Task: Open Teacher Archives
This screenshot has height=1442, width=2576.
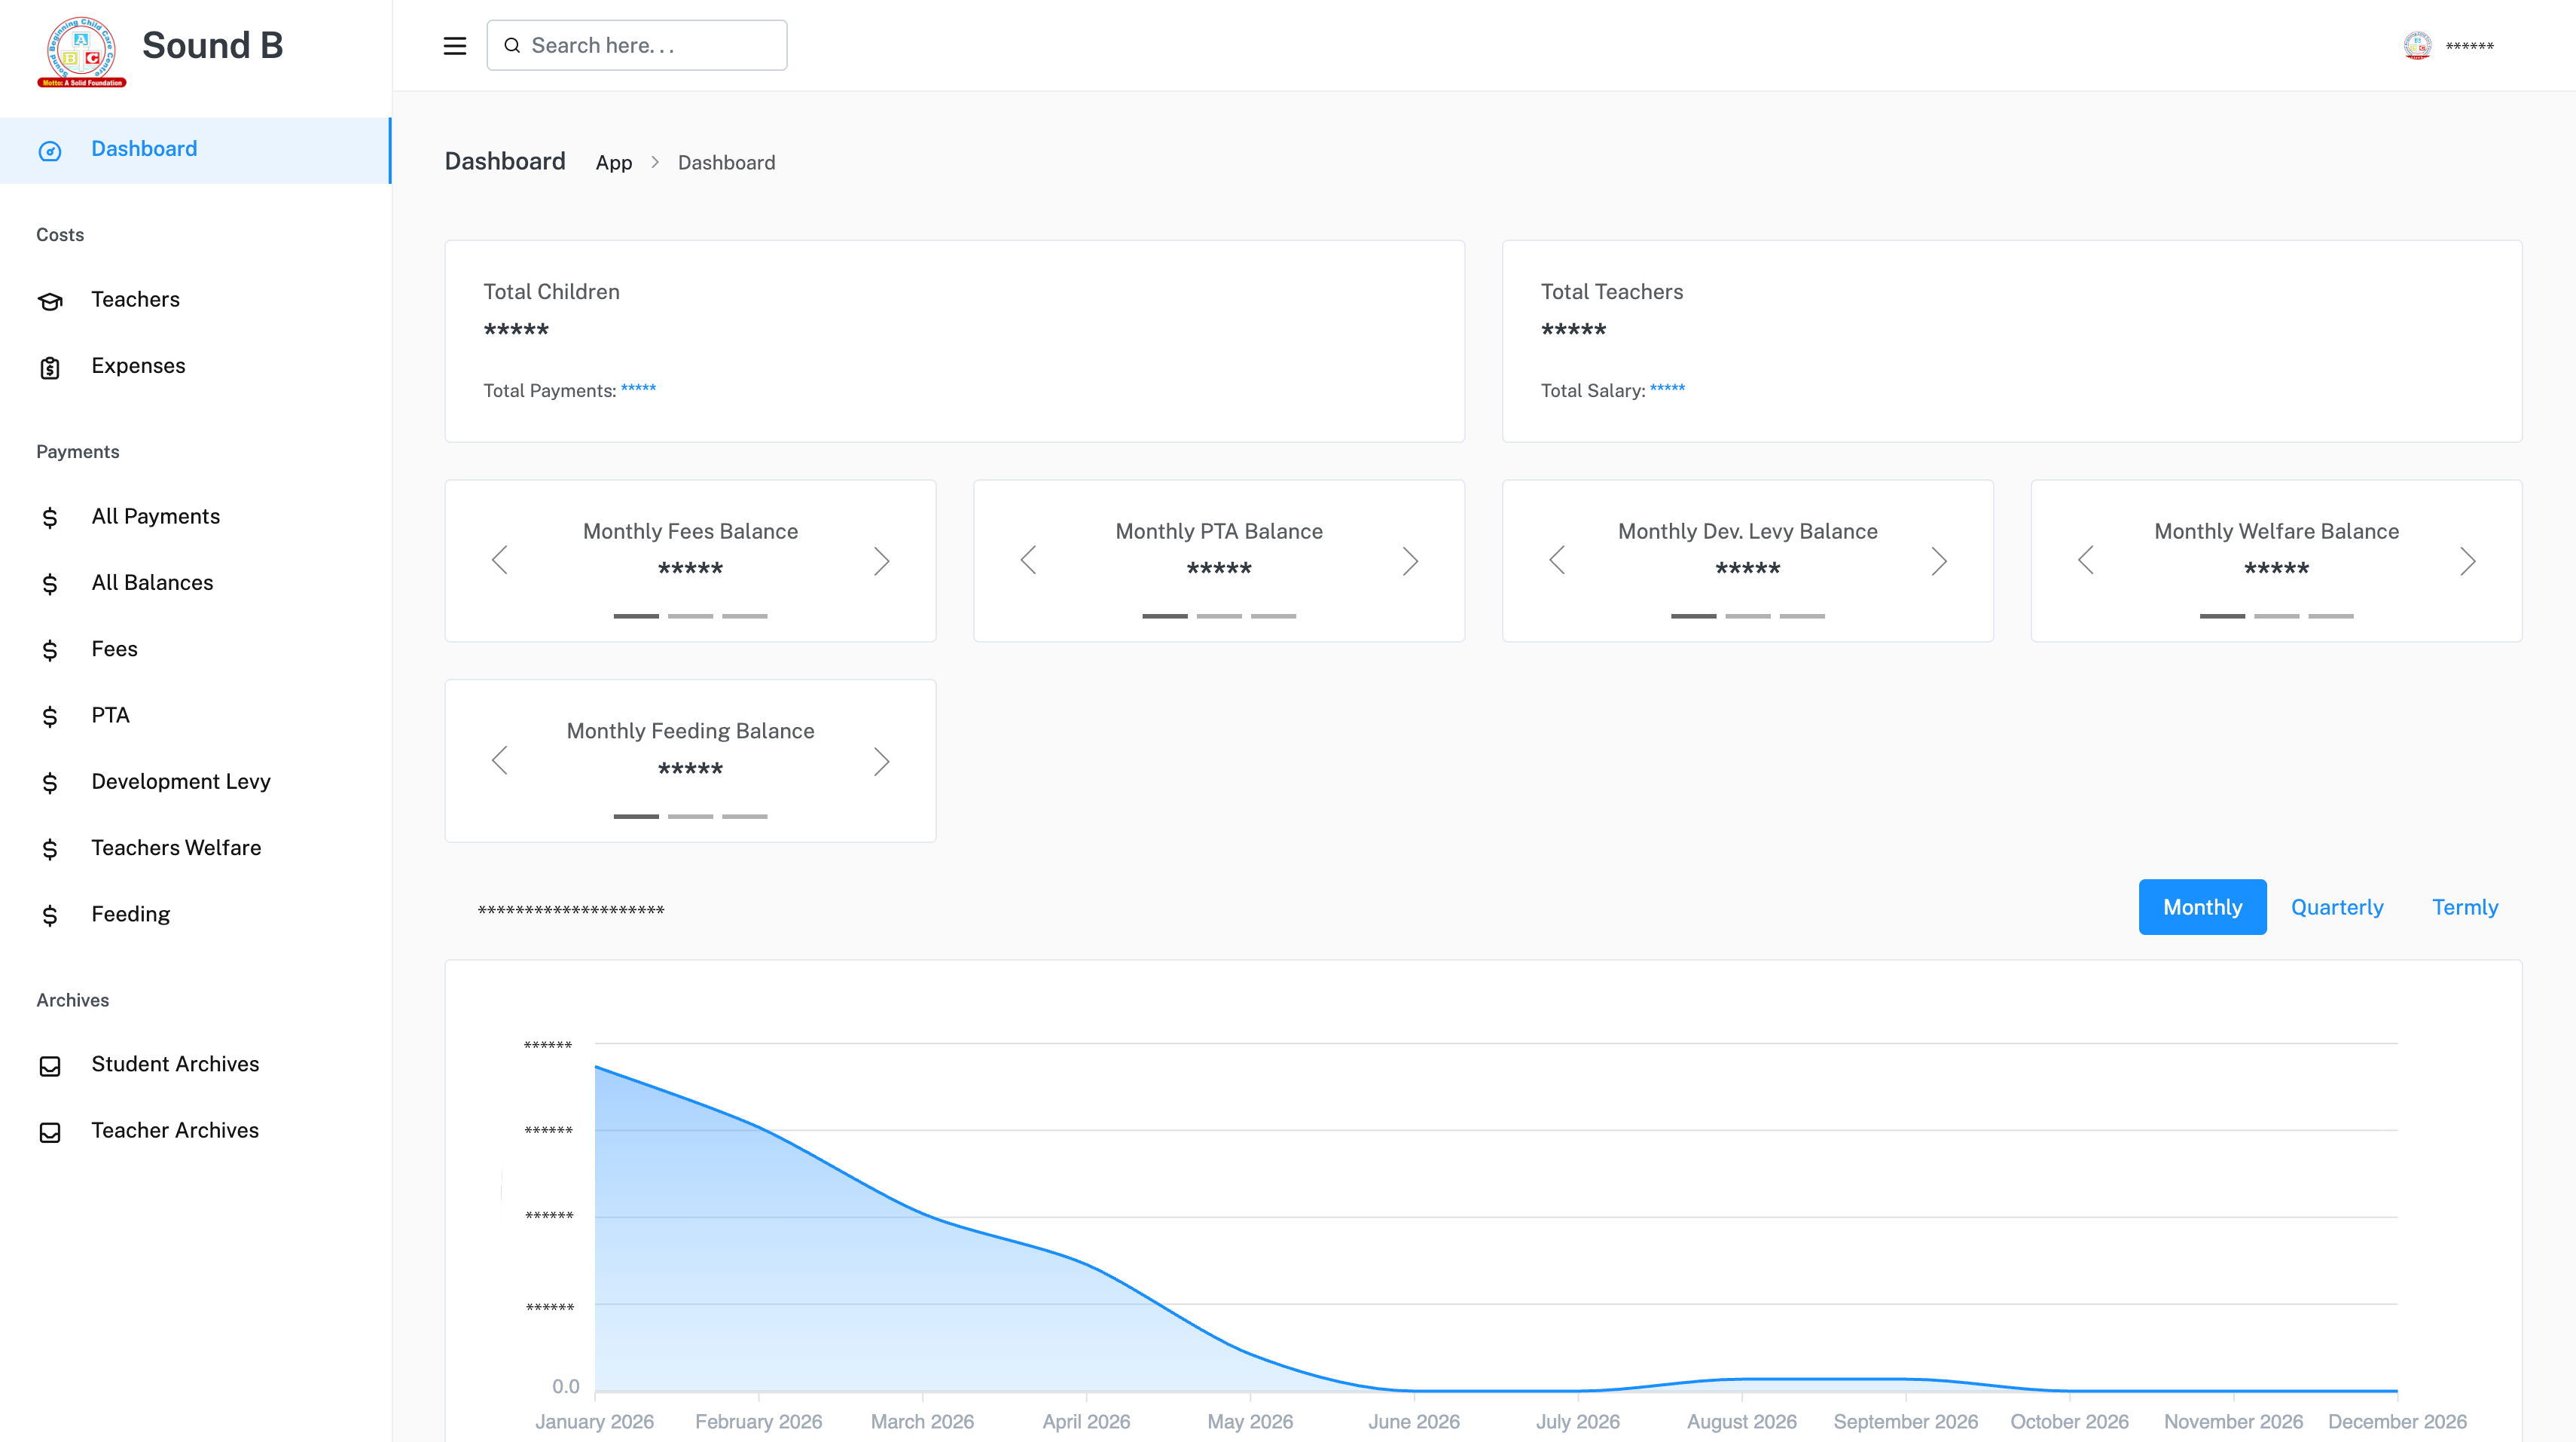Action: point(196,1131)
